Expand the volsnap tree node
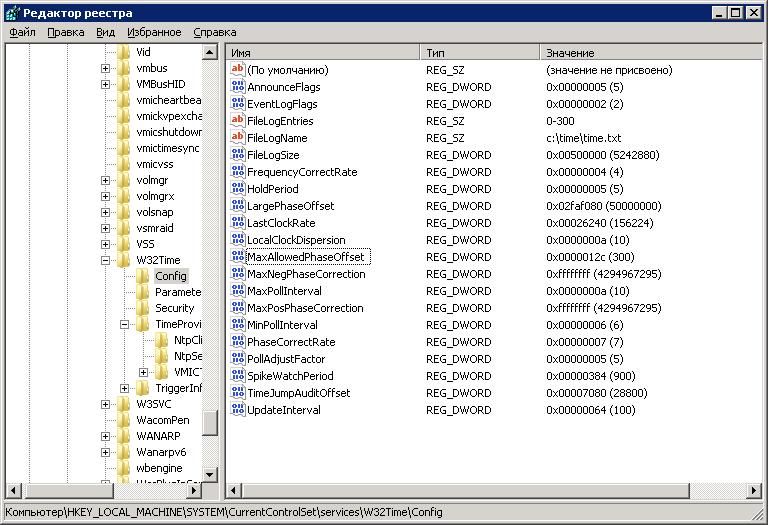This screenshot has height=525, width=768. (x=105, y=212)
